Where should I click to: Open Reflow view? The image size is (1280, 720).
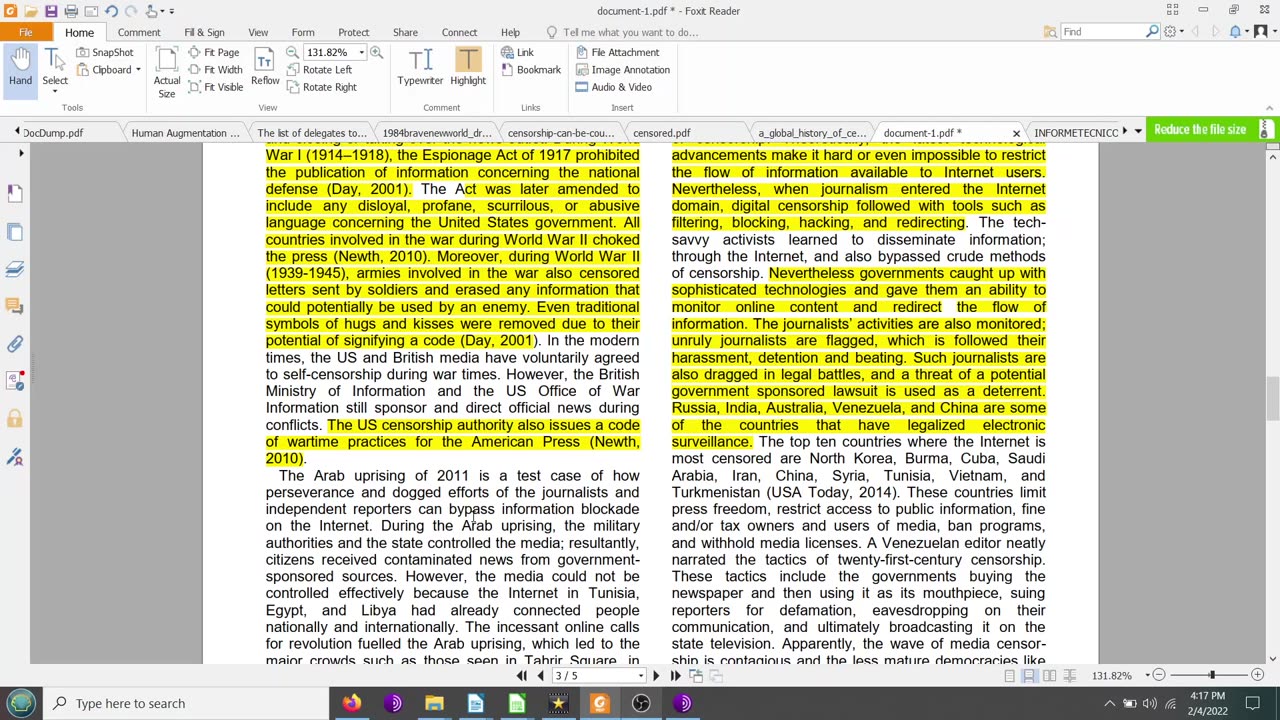pyautogui.click(x=265, y=68)
